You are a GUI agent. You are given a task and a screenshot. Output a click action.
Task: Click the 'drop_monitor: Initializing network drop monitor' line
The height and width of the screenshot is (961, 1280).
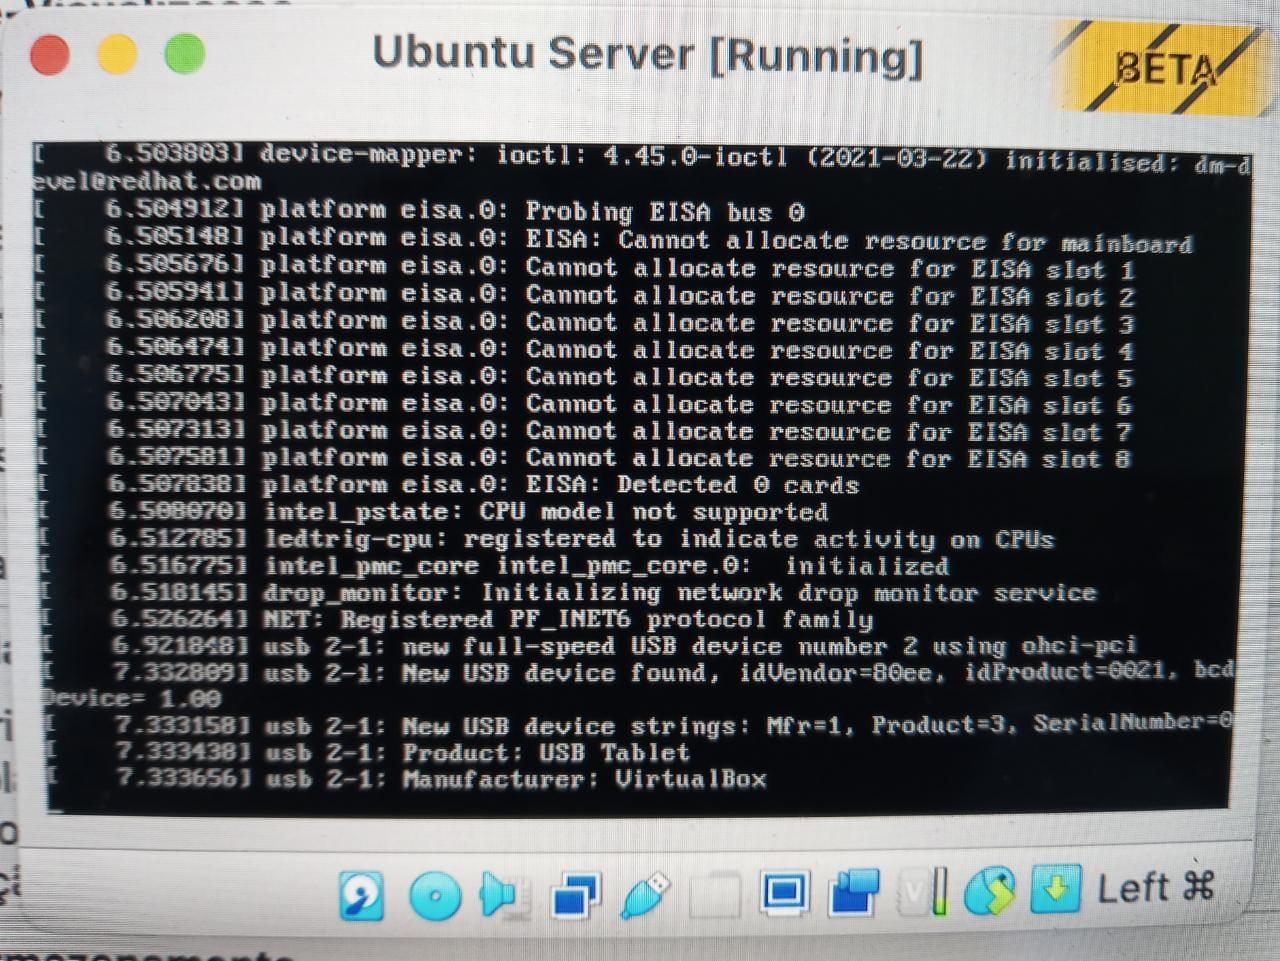[x=568, y=593]
